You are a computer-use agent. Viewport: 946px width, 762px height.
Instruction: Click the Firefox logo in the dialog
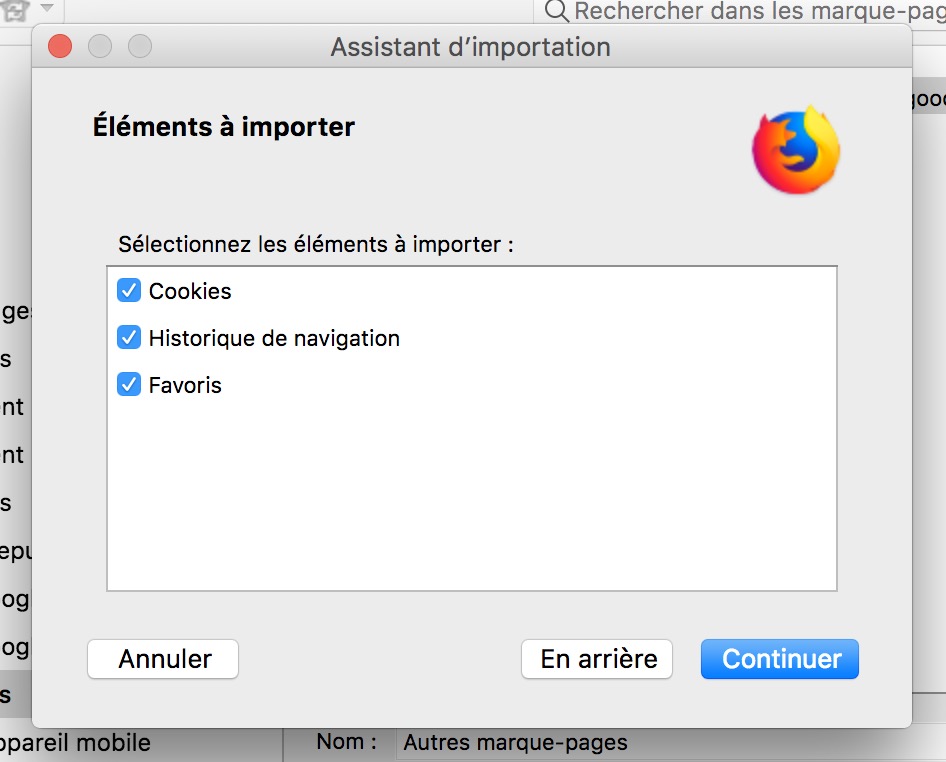point(796,149)
